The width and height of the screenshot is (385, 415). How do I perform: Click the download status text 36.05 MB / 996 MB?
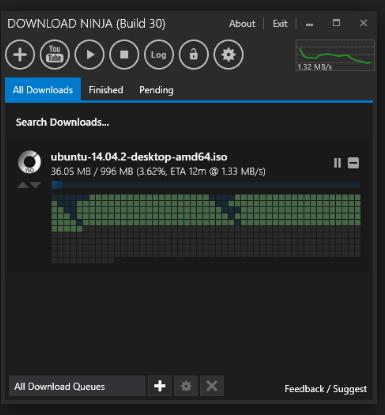[158, 171]
